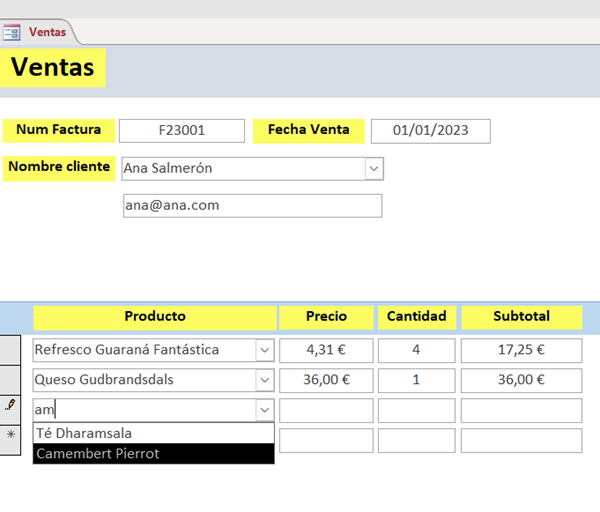Click the email field ana@ana.com
This screenshot has width=600, height=512.
(250, 205)
